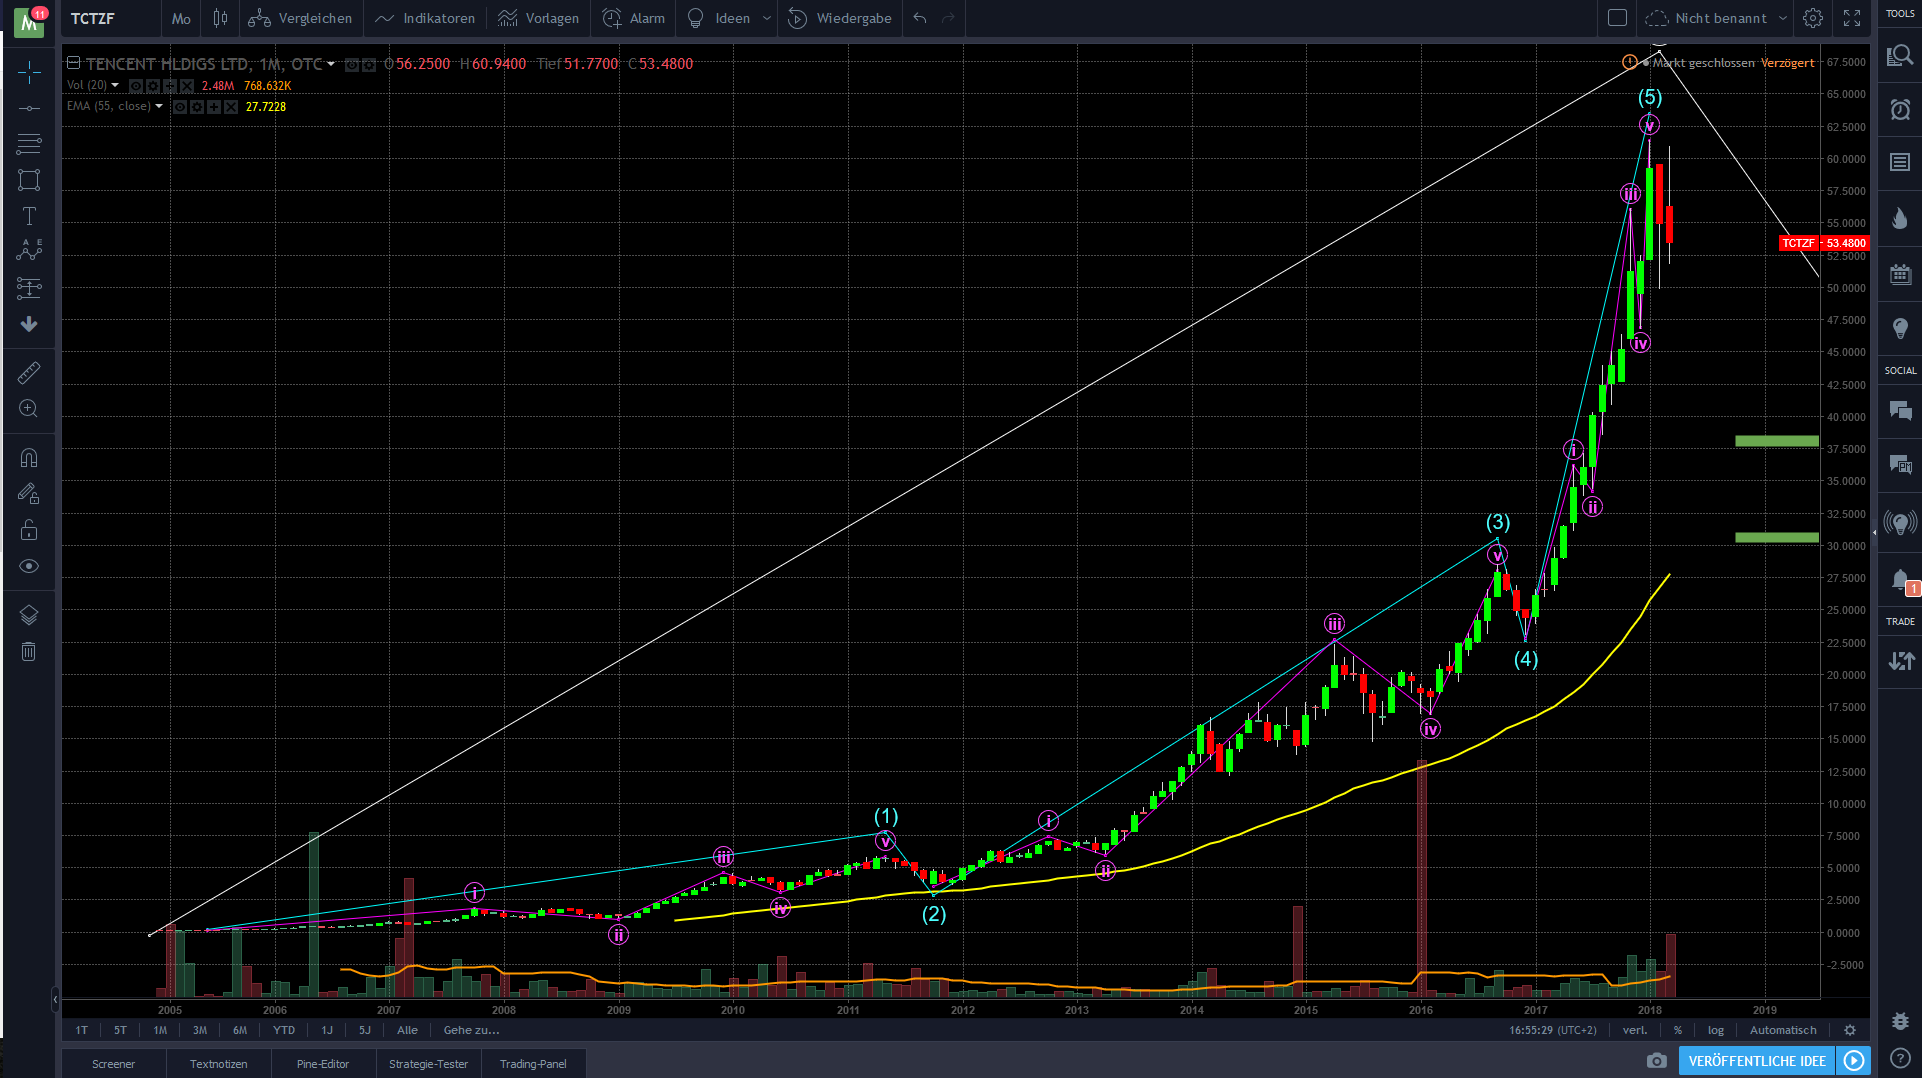
Task: Toggle magnet mode for drawings
Action: point(29,458)
